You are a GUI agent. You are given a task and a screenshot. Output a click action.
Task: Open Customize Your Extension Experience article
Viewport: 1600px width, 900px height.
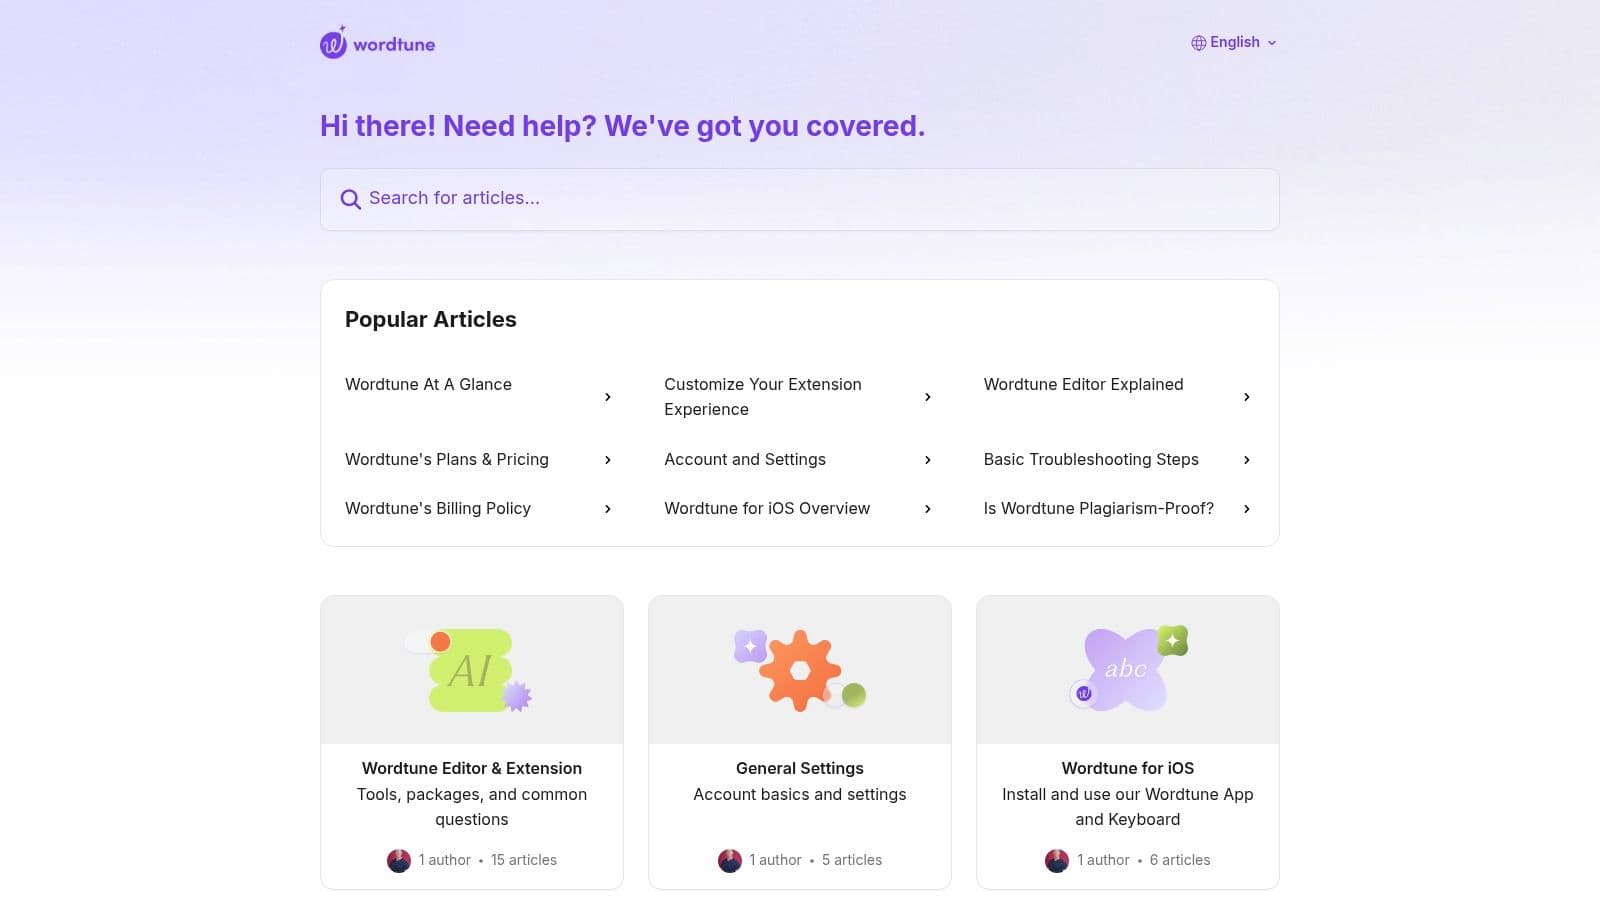(763, 397)
